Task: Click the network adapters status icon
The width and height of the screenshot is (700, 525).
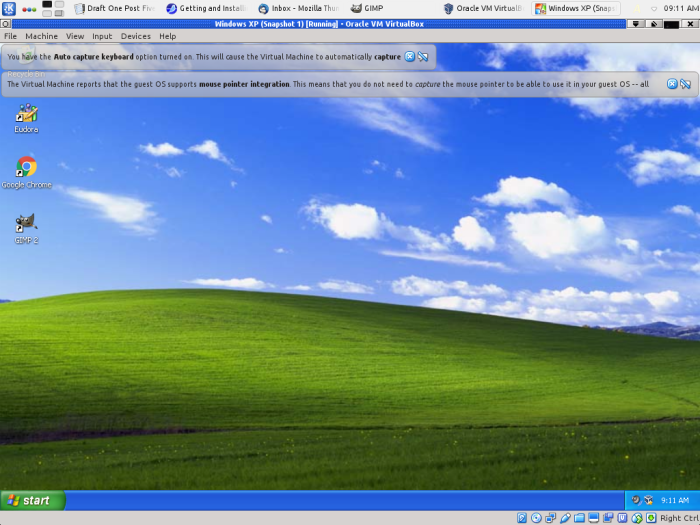Action: pyautogui.click(x=550, y=518)
